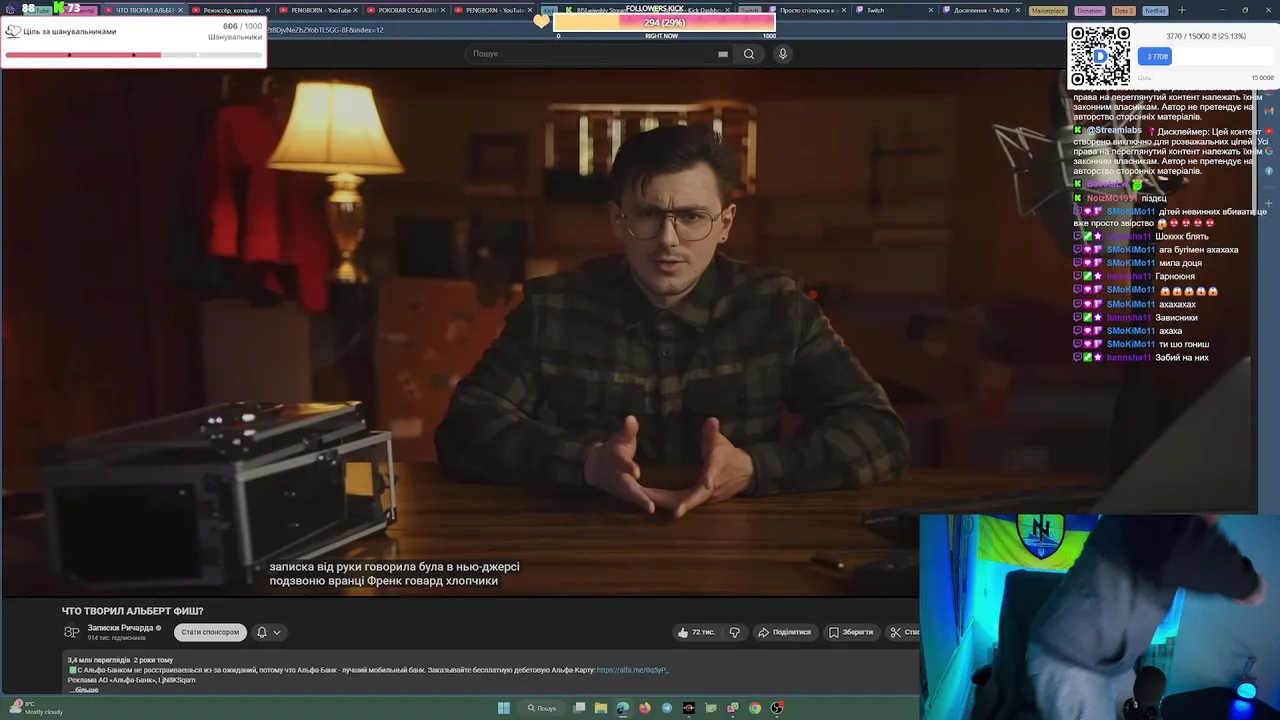The image size is (1280, 720).
Task: Click the taskbar Пошук search box
Action: pyautogui.click(x=542, y=708)
